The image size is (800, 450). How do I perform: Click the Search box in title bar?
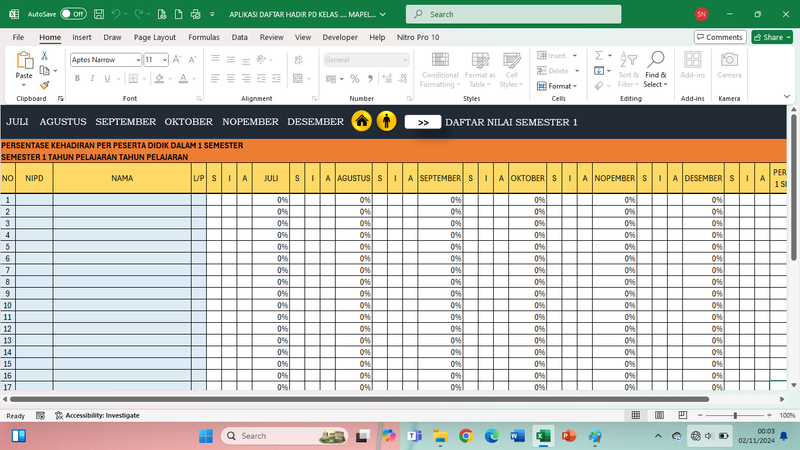(x=513, y=14)
